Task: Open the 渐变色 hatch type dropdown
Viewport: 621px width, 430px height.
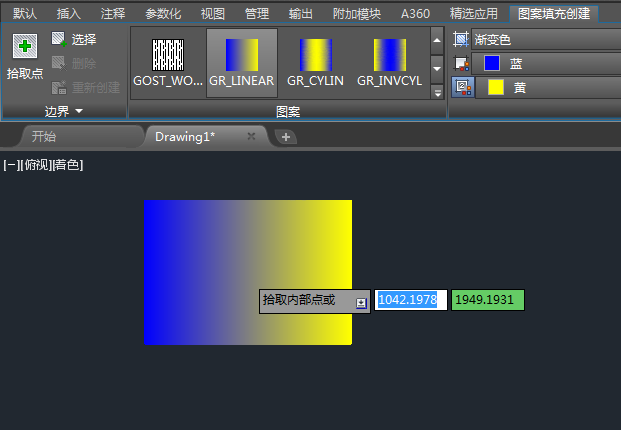Action: click(x=546, y=39)
